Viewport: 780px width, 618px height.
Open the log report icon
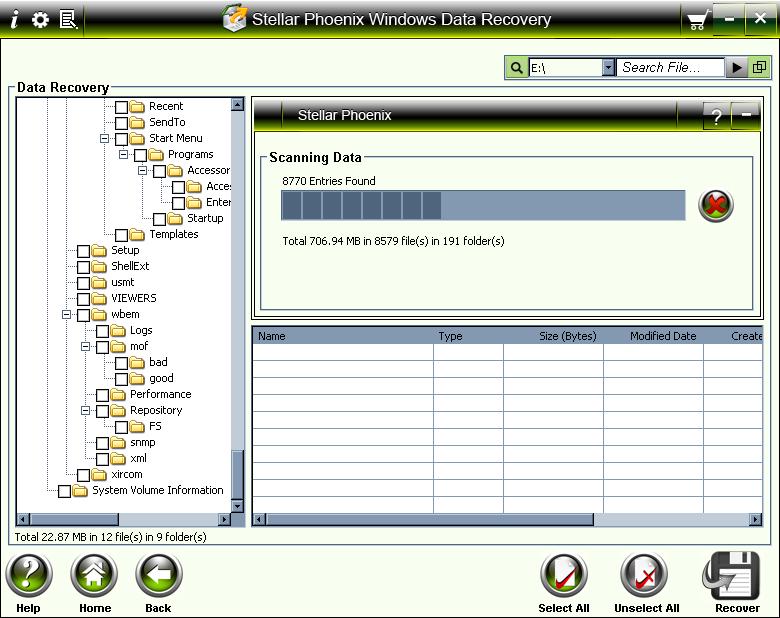coord(68,19)
